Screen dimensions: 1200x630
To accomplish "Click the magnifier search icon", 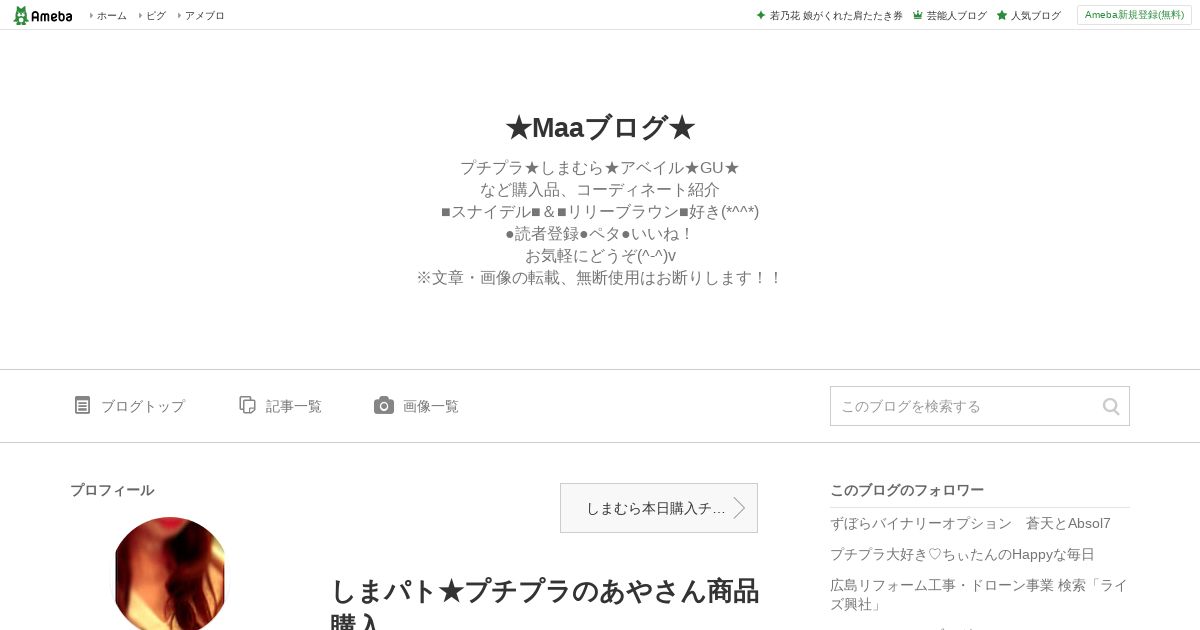I will (x=1111, y=406).
